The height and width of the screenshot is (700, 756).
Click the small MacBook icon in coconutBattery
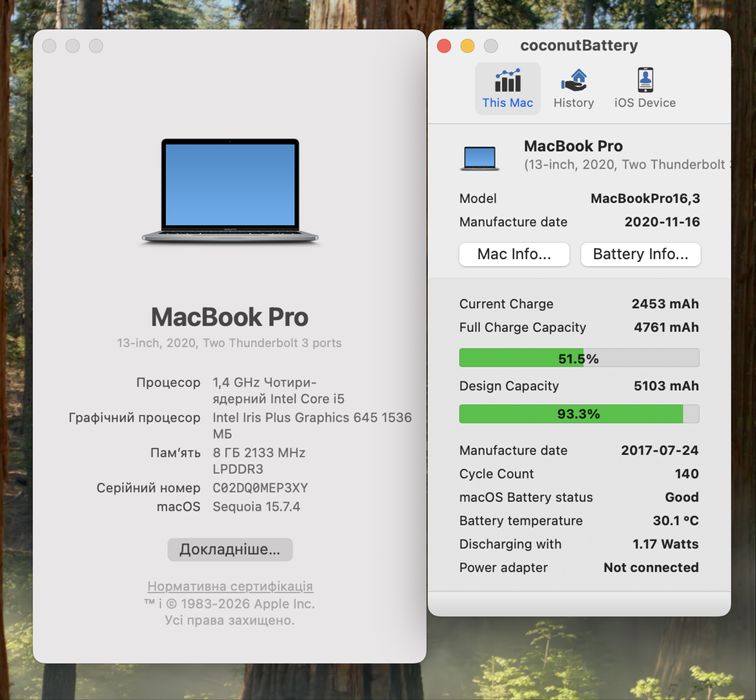pyautogui.click(x=480, y=158)
